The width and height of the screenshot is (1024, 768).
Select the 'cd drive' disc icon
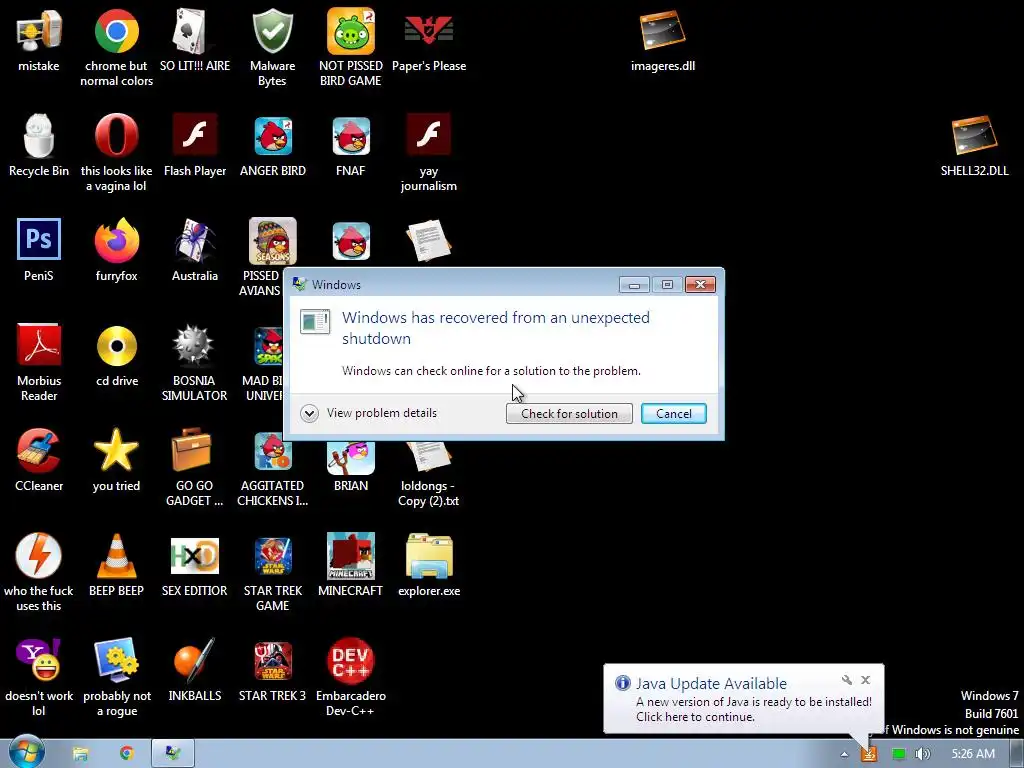(x=116, y=345)
